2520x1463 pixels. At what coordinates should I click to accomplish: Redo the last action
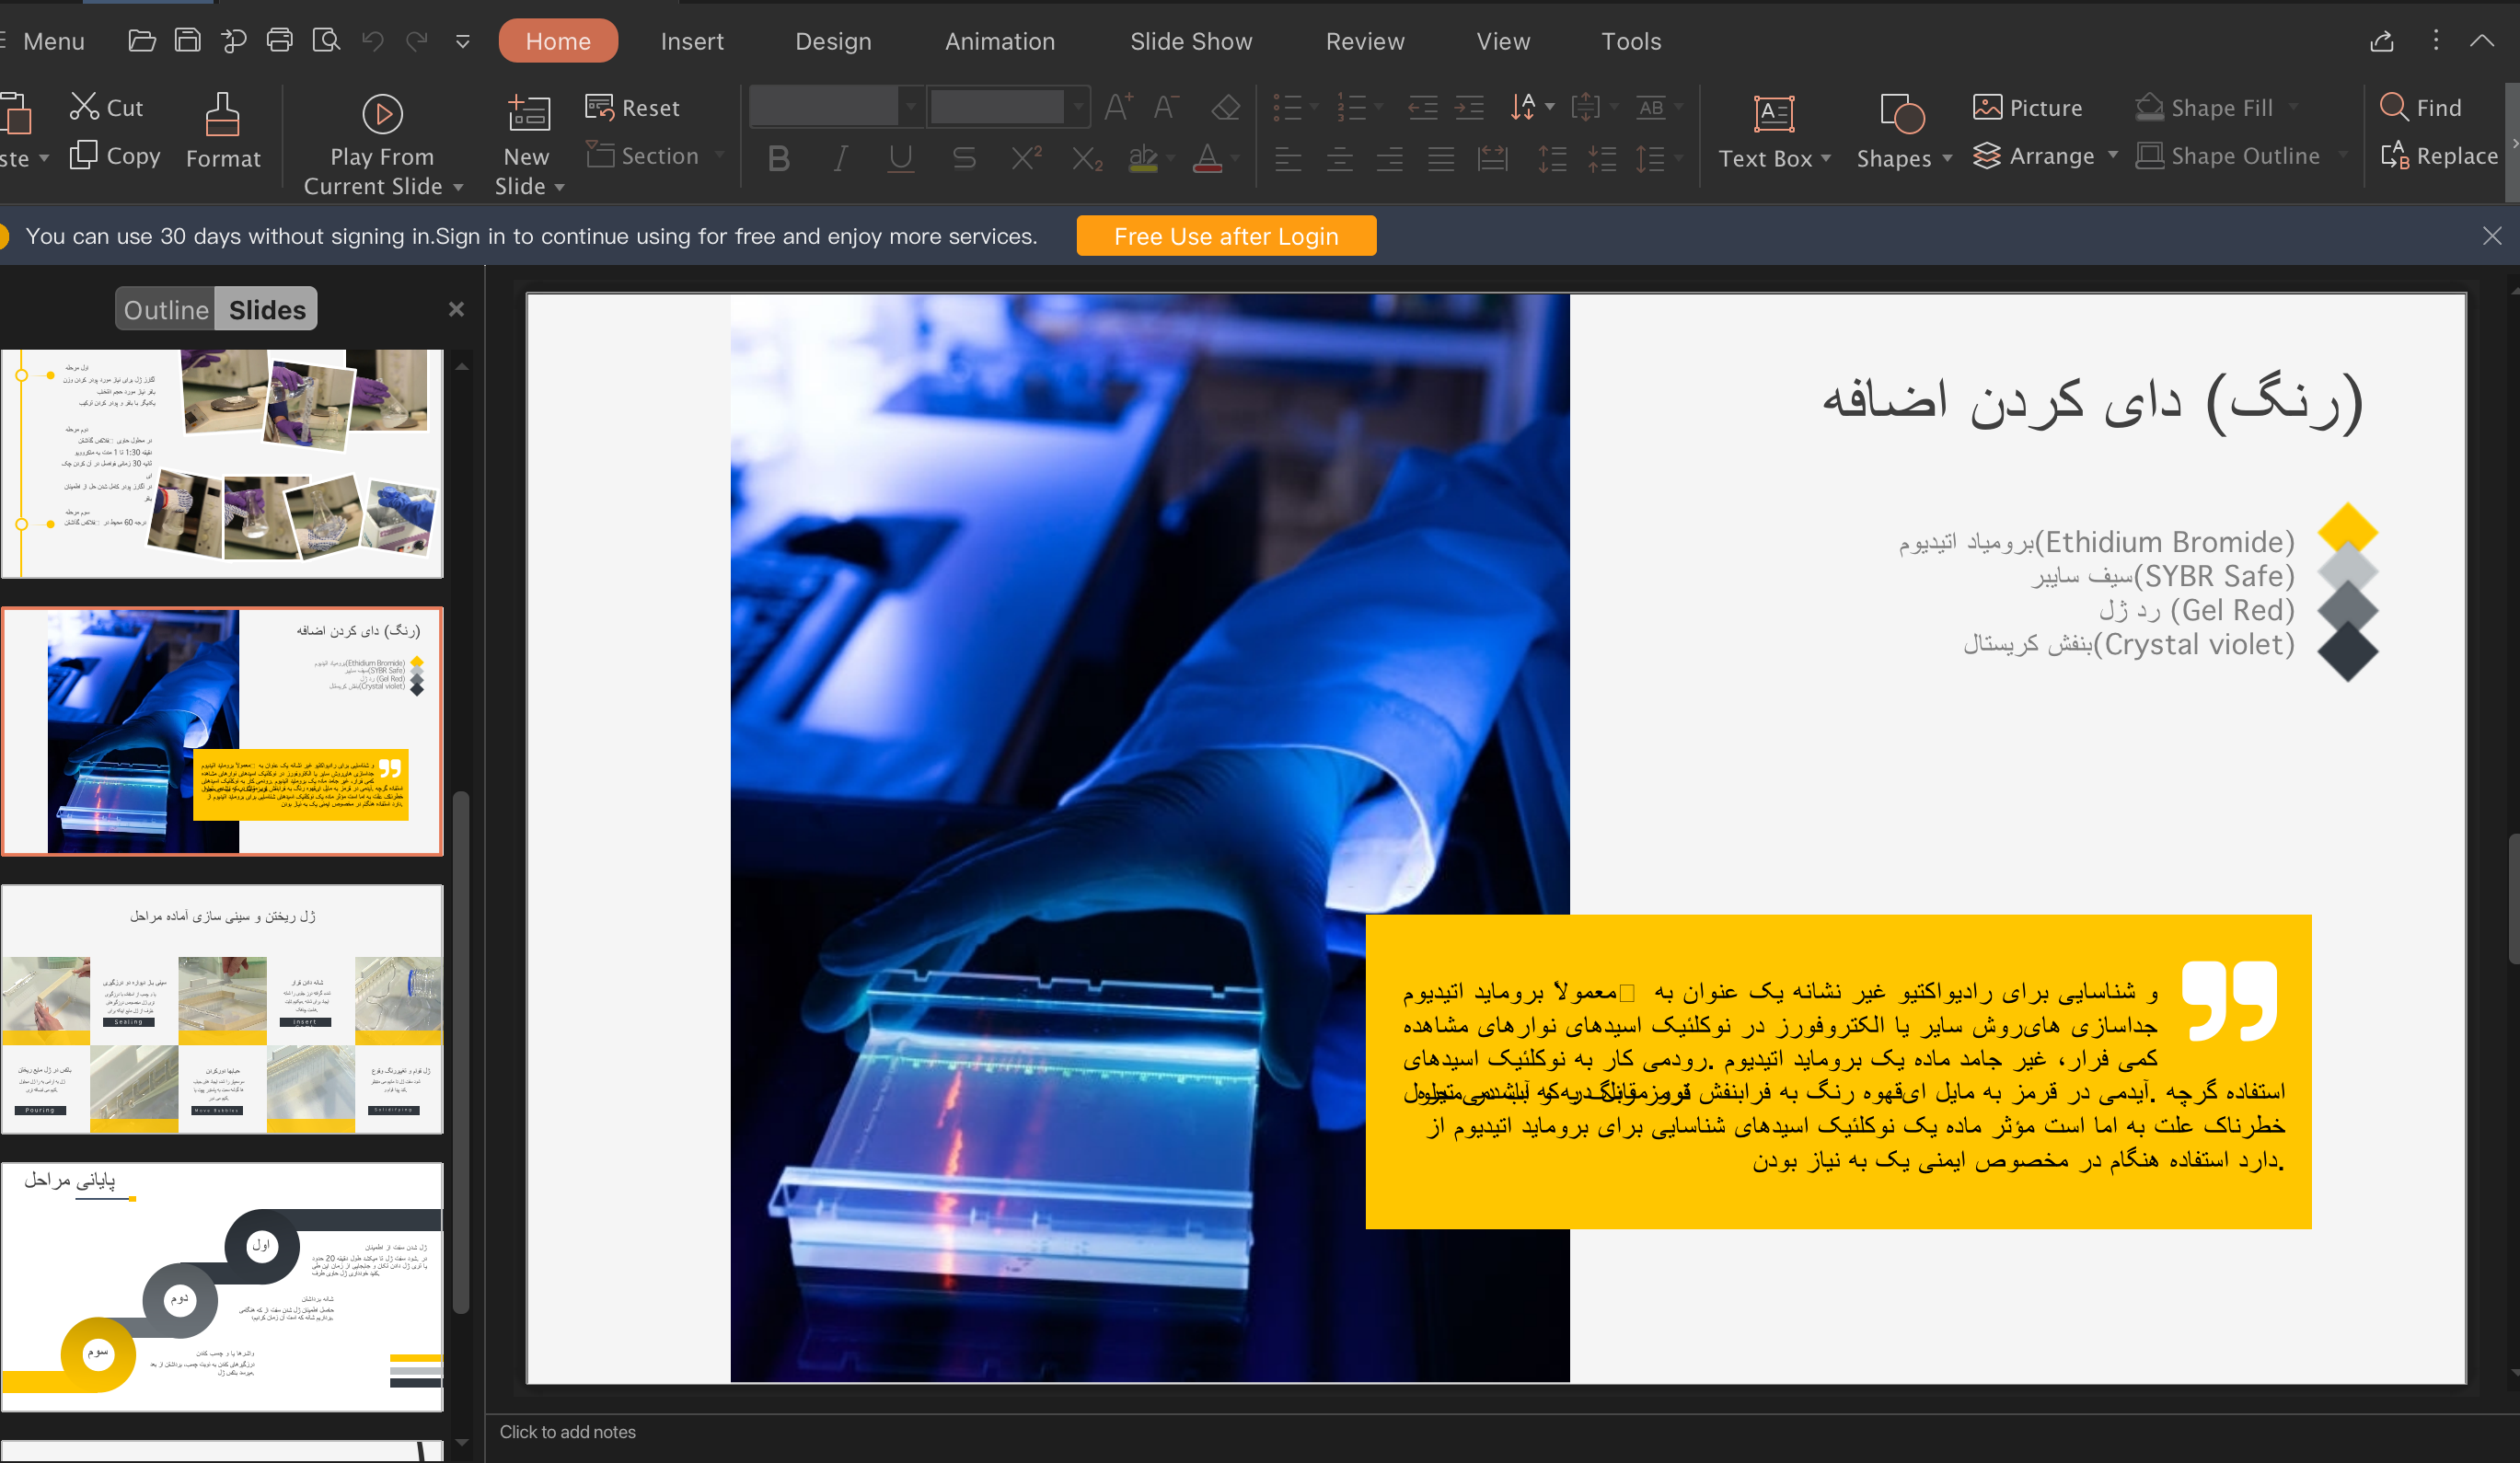point(417,41)
